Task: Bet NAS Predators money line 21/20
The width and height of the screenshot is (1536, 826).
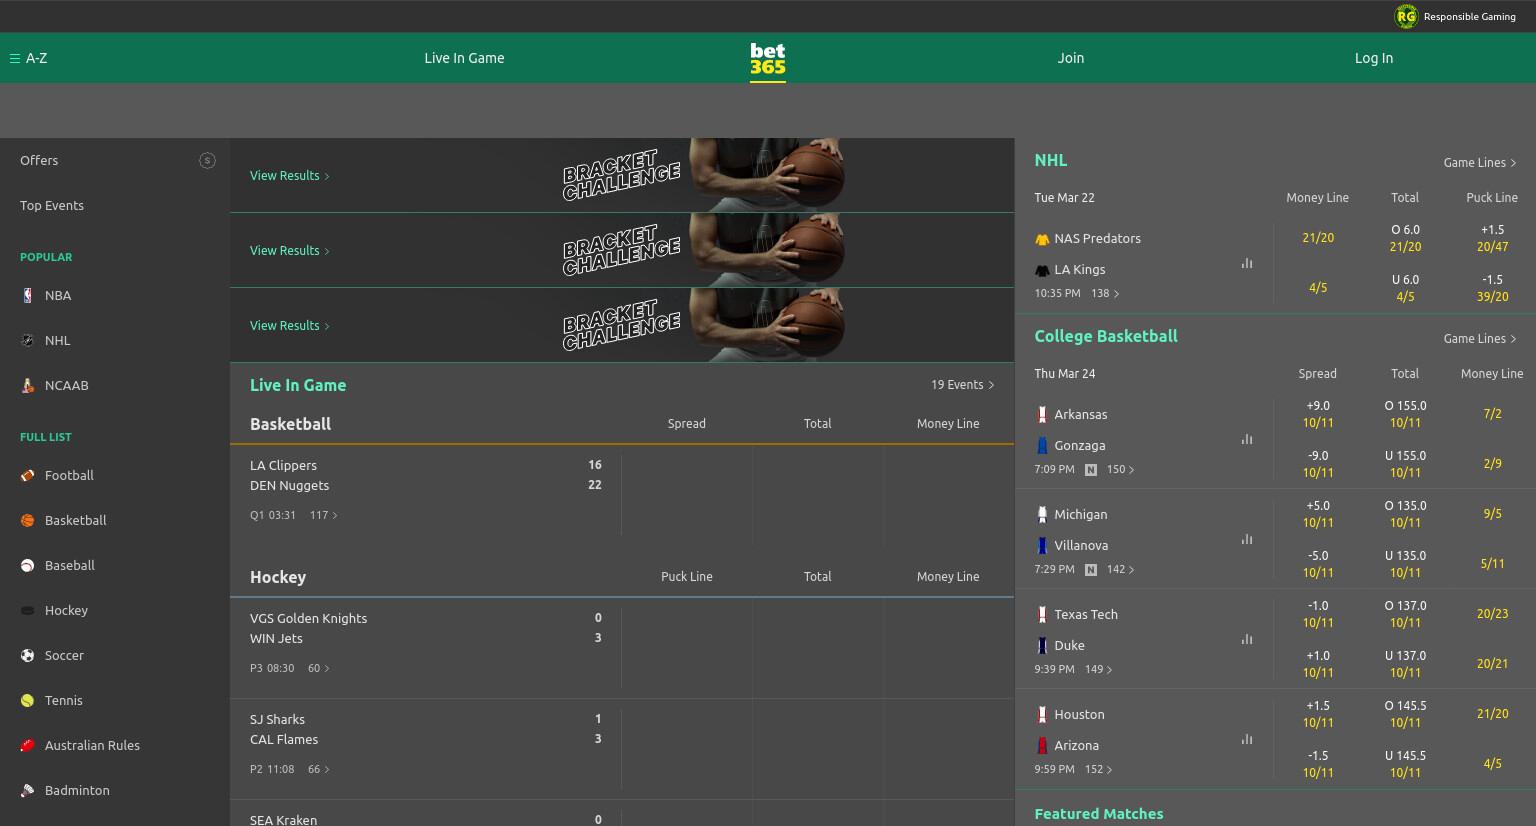Action: [1318, 238]
